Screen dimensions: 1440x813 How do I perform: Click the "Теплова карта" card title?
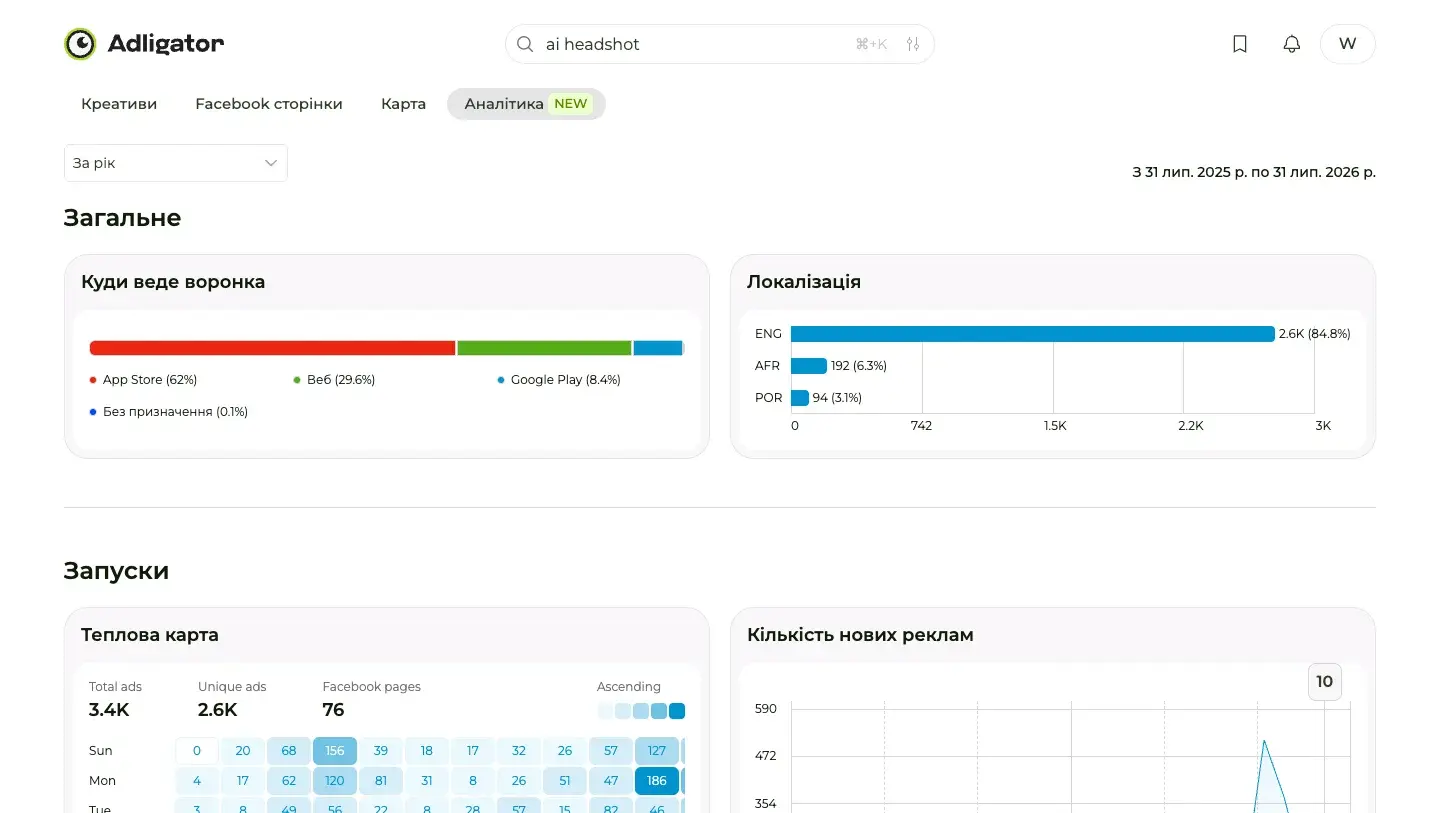coord(150,635)
